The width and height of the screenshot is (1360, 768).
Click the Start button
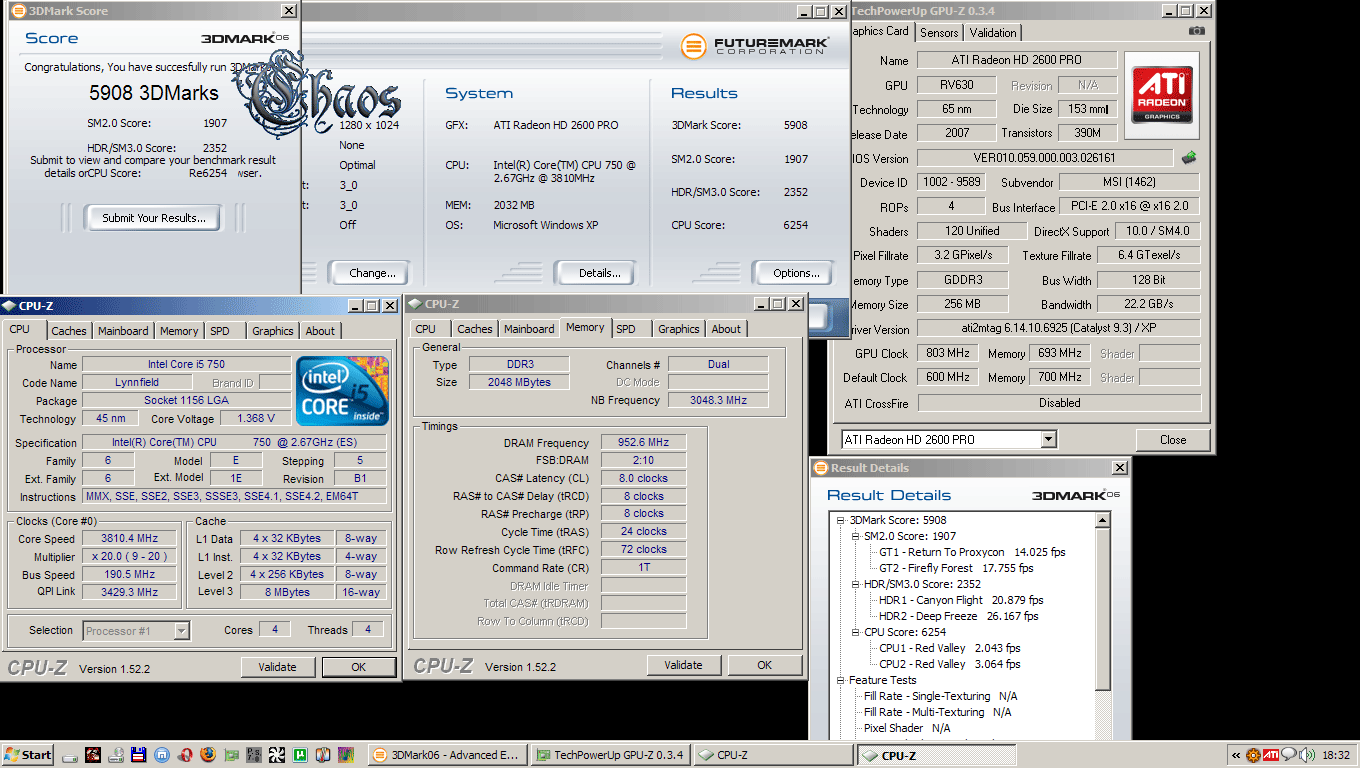27,755
